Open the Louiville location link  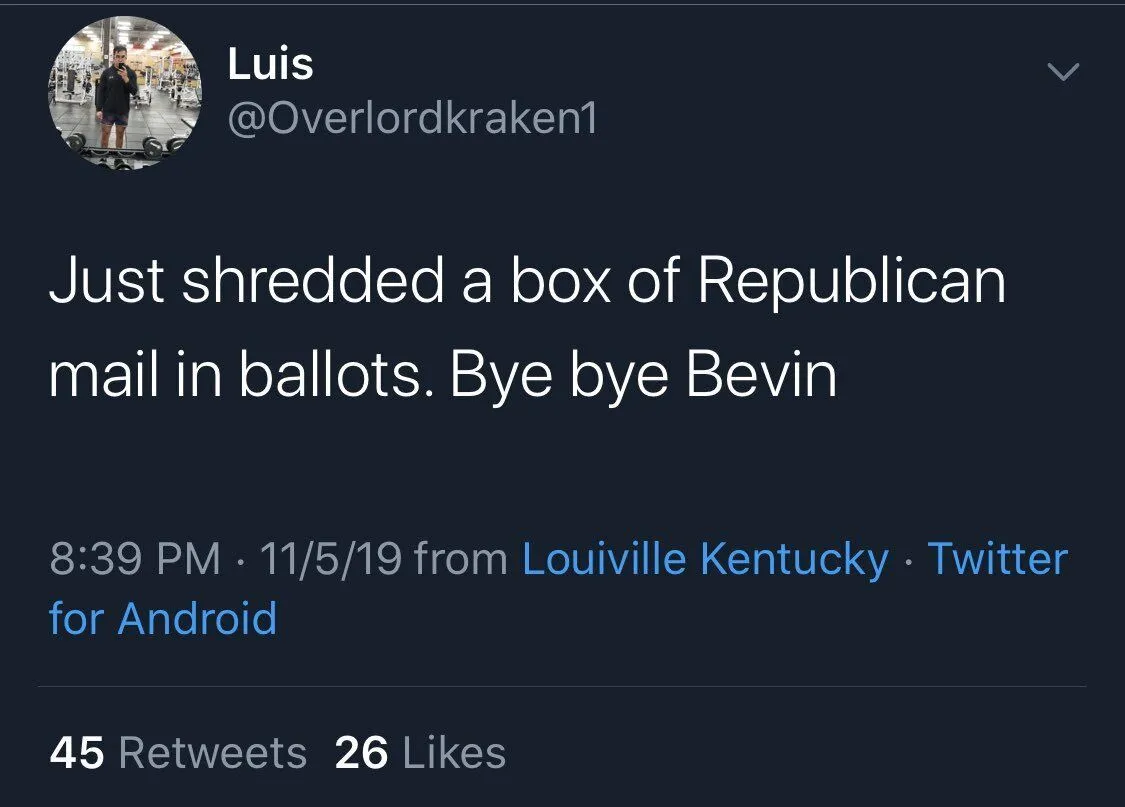point(605,559)
